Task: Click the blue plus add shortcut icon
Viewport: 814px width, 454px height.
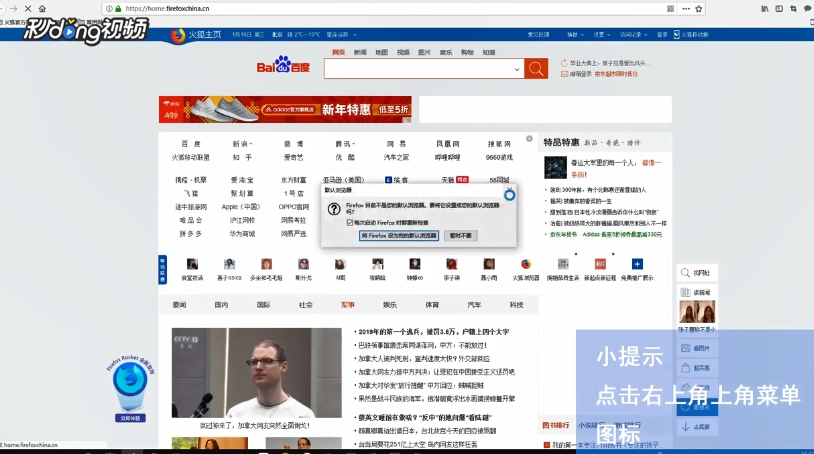Action: tap(637, 264)
